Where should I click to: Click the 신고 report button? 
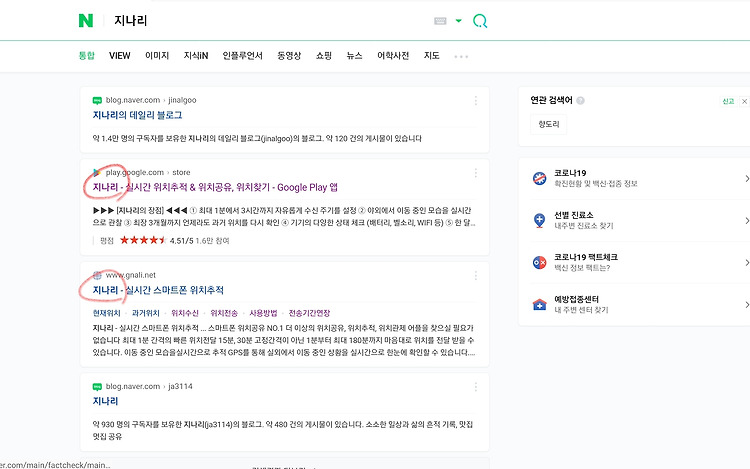point(728,101)
